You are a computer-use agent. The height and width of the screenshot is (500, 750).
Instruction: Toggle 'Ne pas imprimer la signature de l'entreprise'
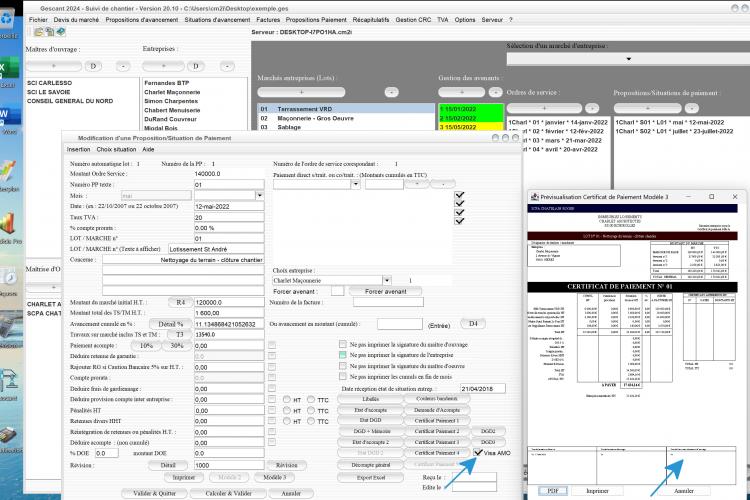[342, 355]
